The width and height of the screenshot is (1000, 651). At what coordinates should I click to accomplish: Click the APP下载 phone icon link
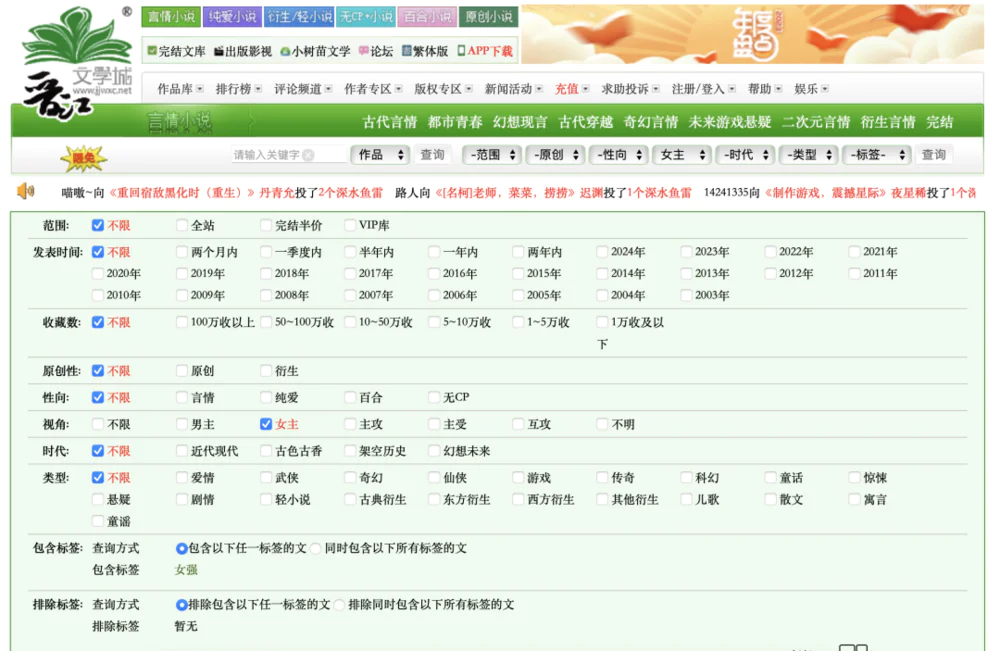pyautogui.click(x=485, y=51)
